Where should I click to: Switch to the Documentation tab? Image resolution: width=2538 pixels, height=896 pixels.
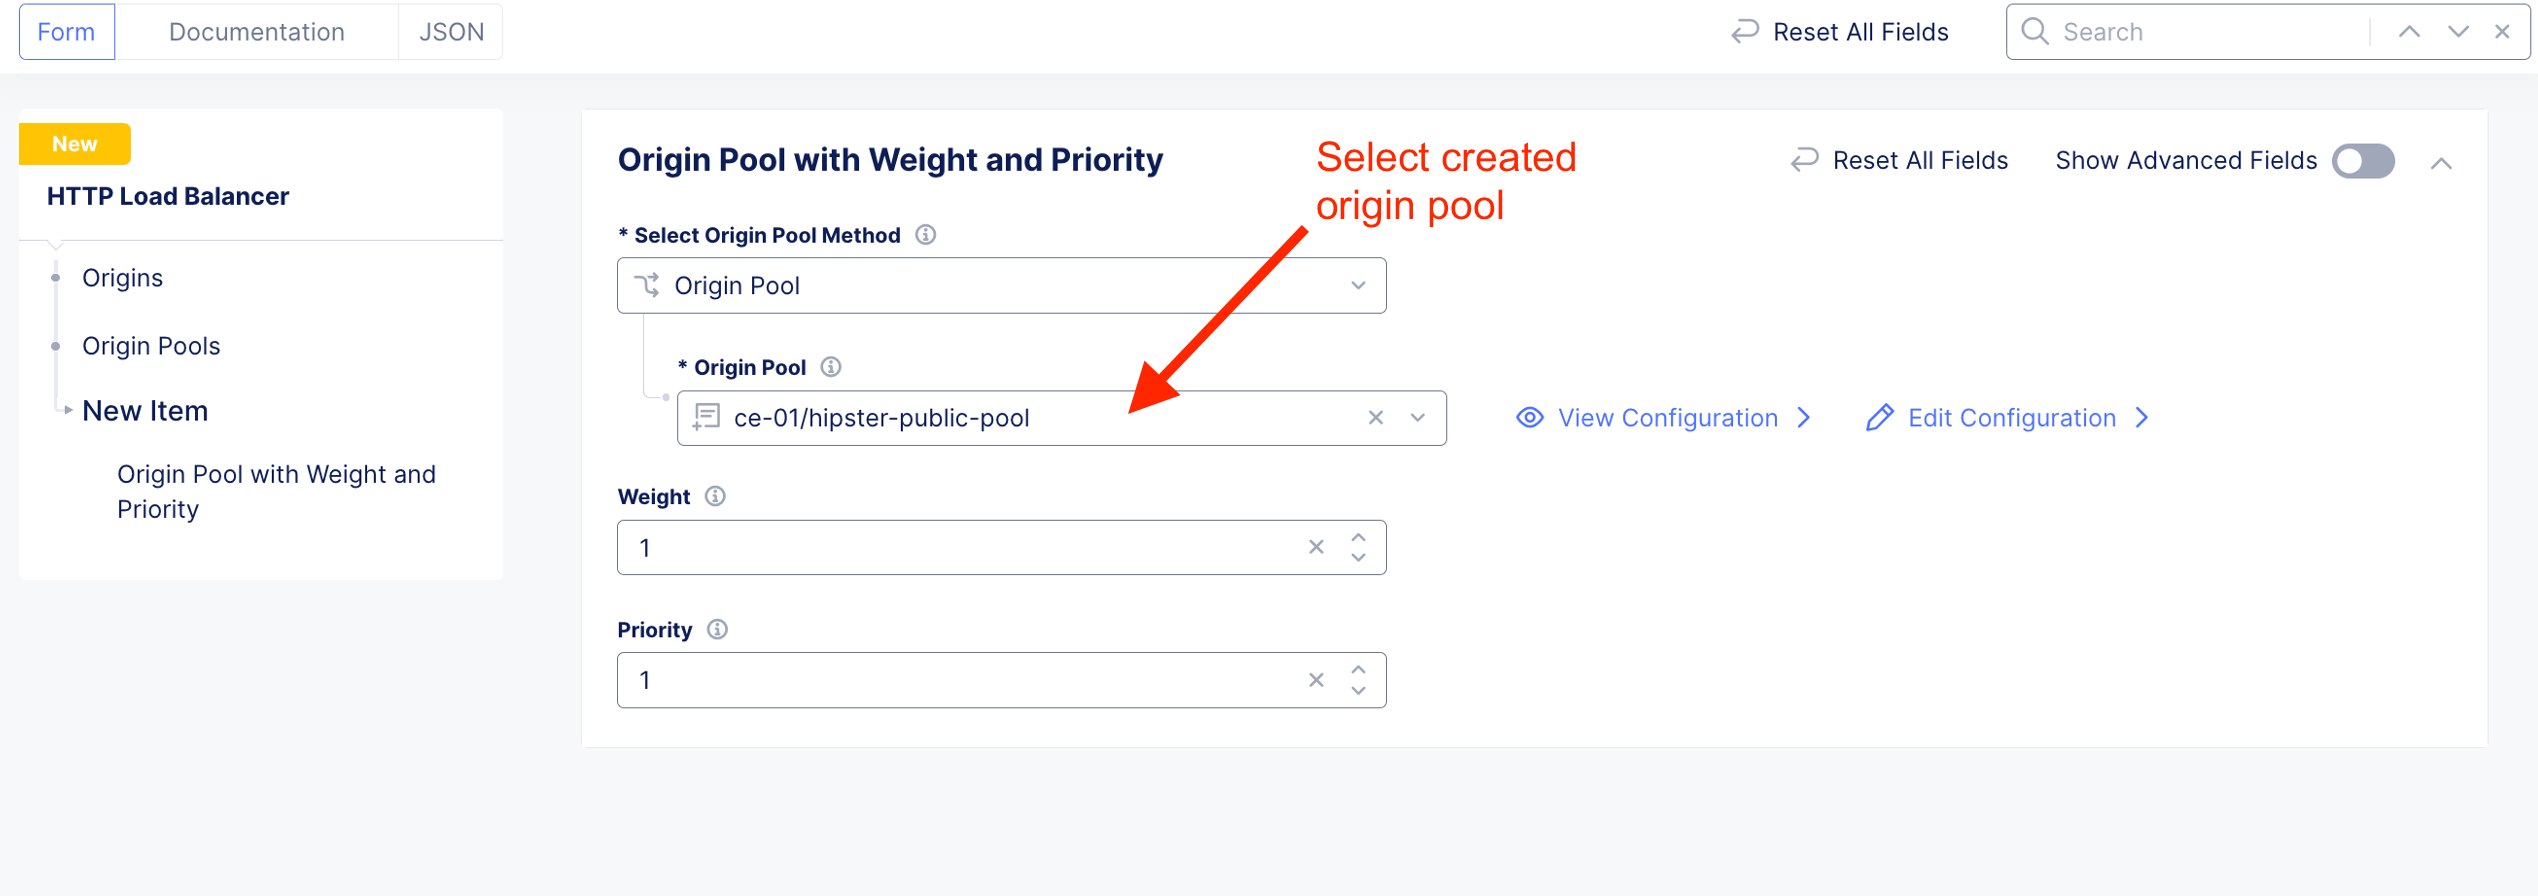256,32
